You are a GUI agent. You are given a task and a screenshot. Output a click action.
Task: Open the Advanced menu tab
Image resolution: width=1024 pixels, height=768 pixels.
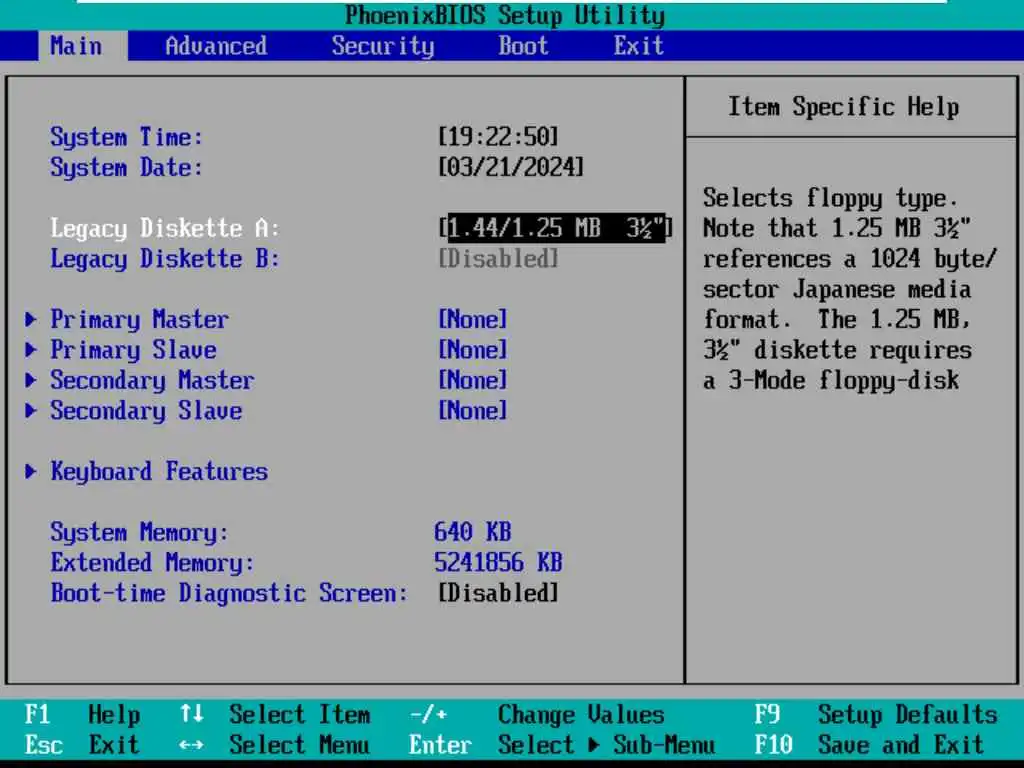click(216, 46)
